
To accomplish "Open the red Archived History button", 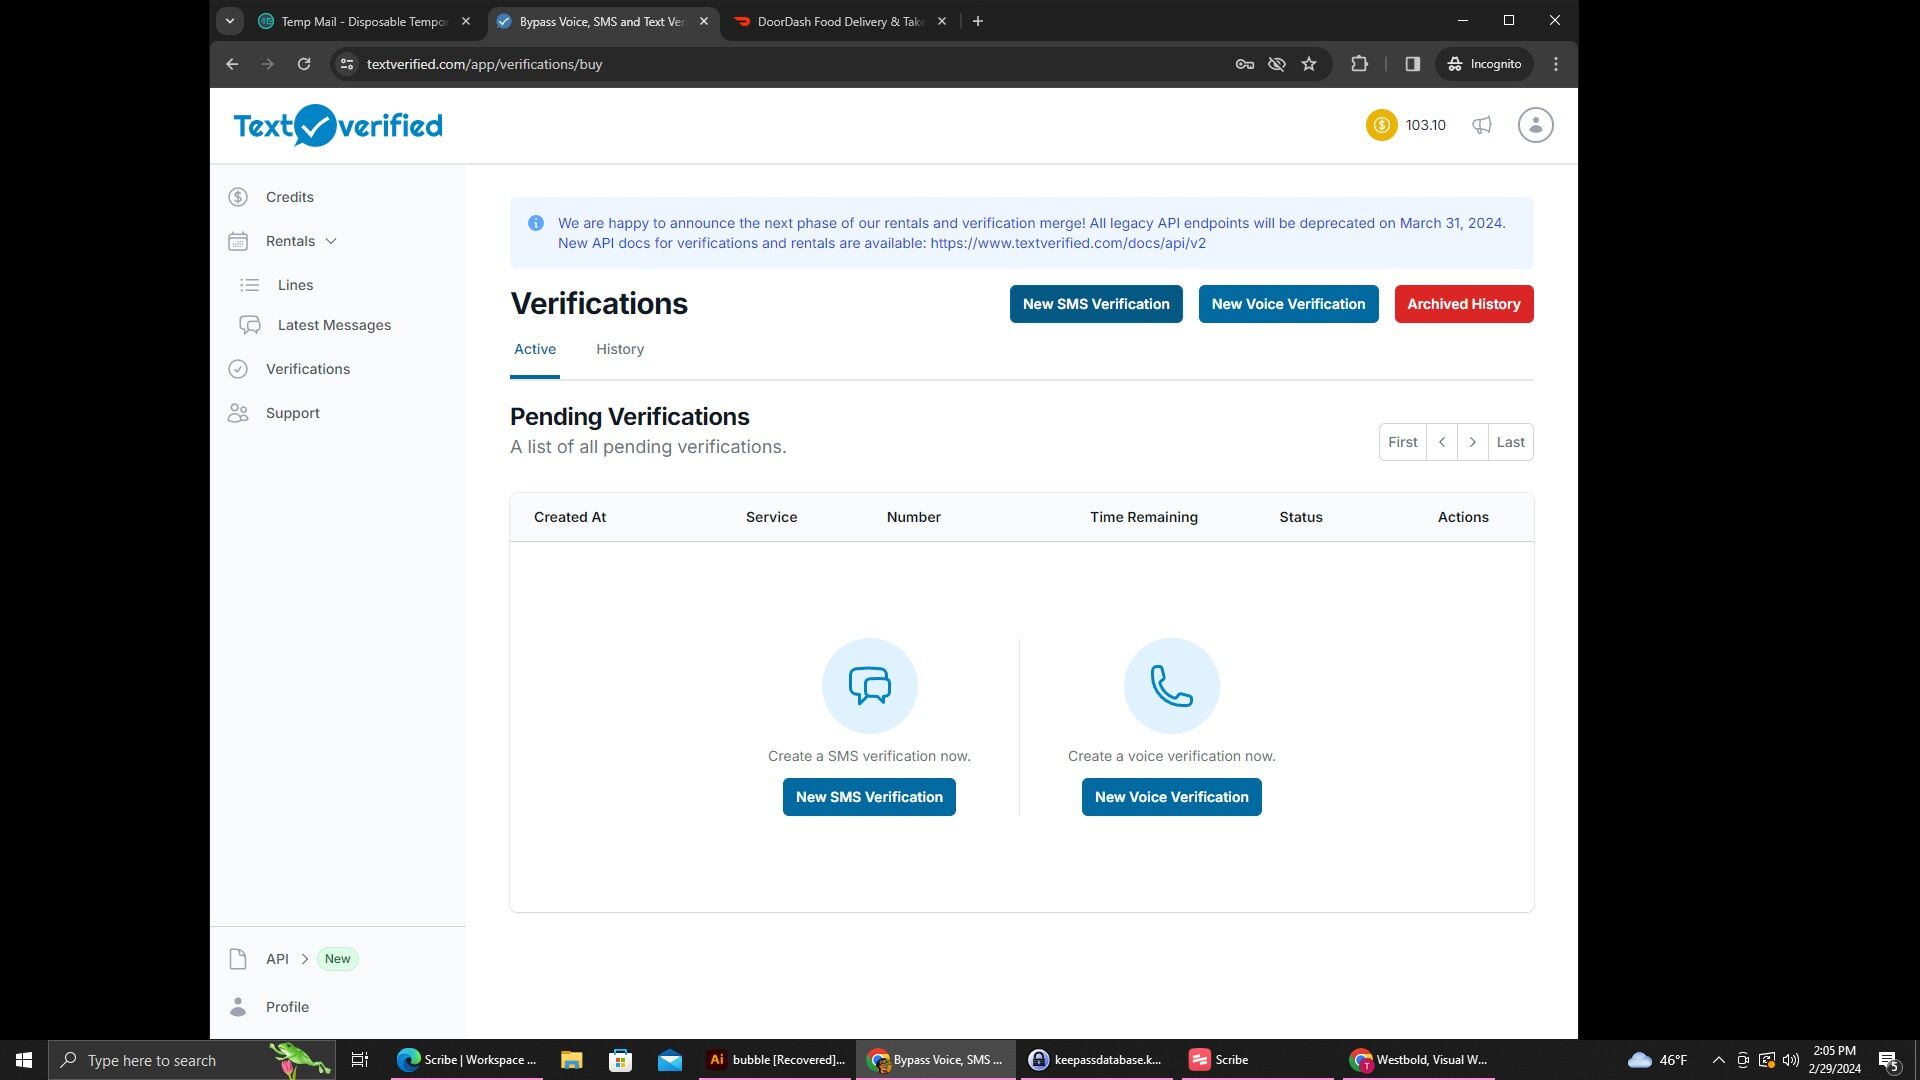I will (1464, 304).
